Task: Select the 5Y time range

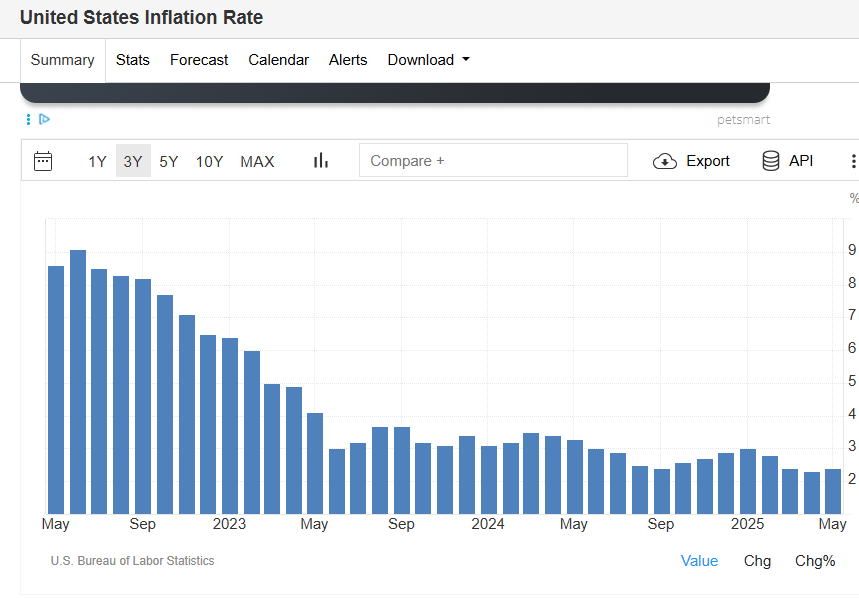Action: [x=169, y=161]
